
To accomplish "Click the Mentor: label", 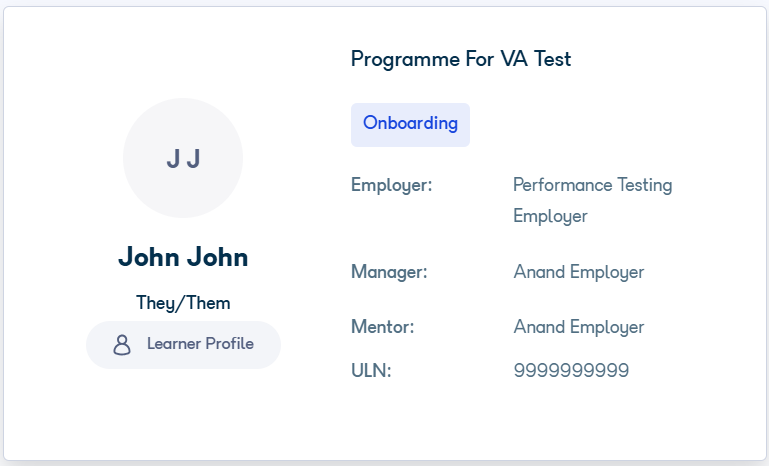I will (x=383, y=327).
